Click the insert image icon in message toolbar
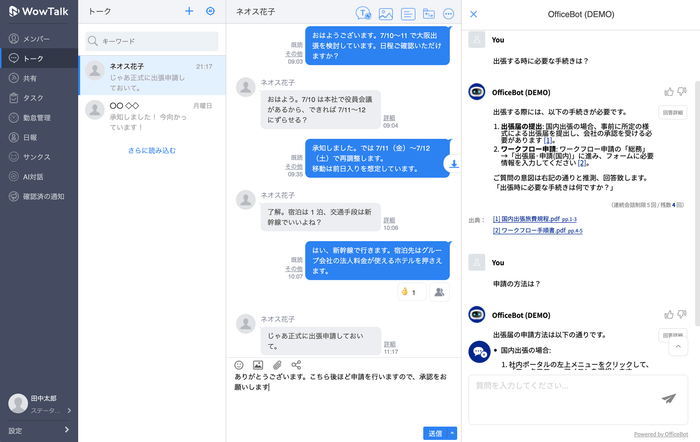The width and height of the screenshot is (700, 442). [x=258, y=365]
